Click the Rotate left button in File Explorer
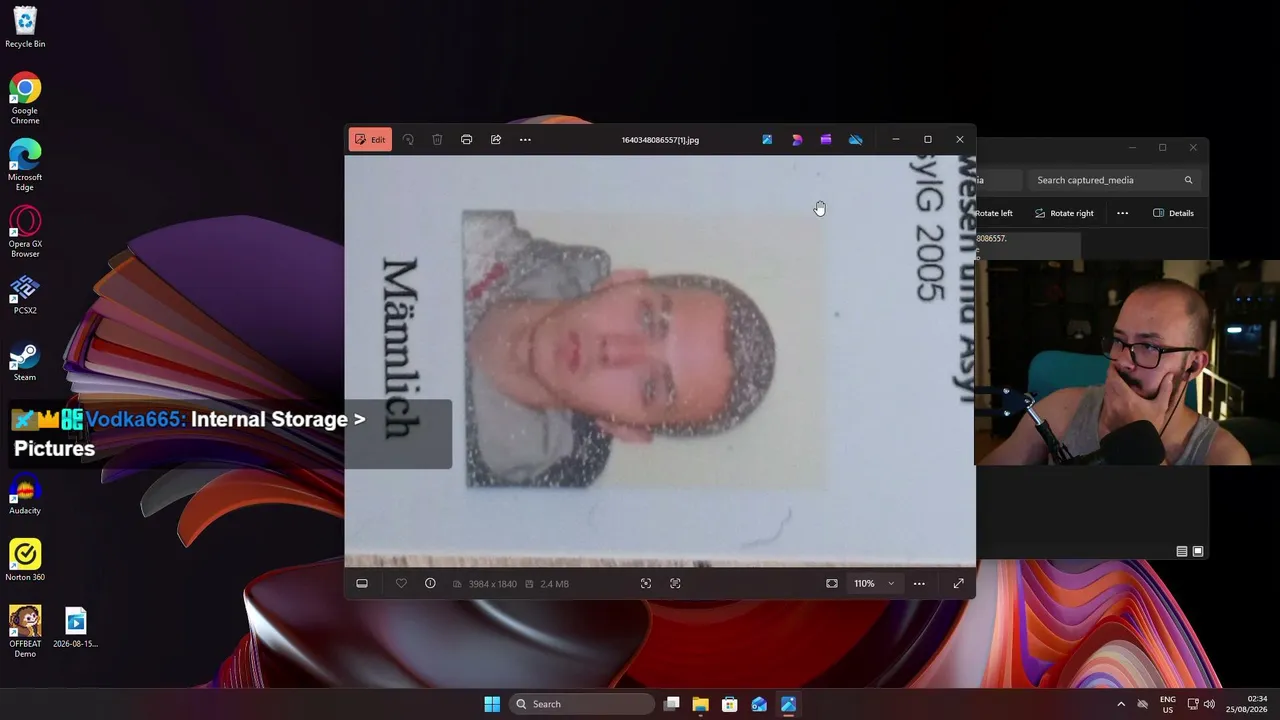1280x720 pixels. pyautogui.click(x=993, y=213)
